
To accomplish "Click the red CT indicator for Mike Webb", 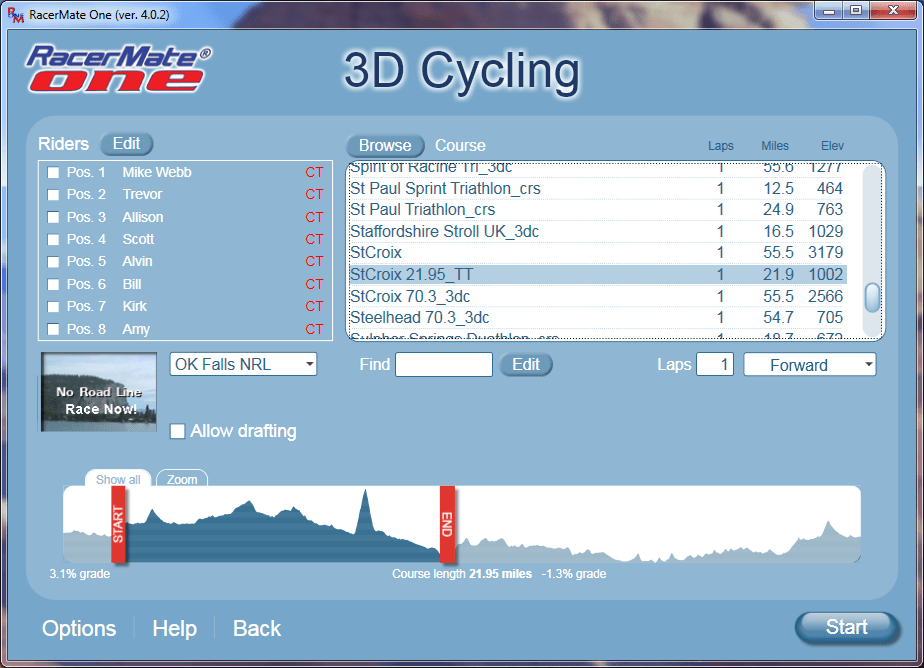I will 314,172.
